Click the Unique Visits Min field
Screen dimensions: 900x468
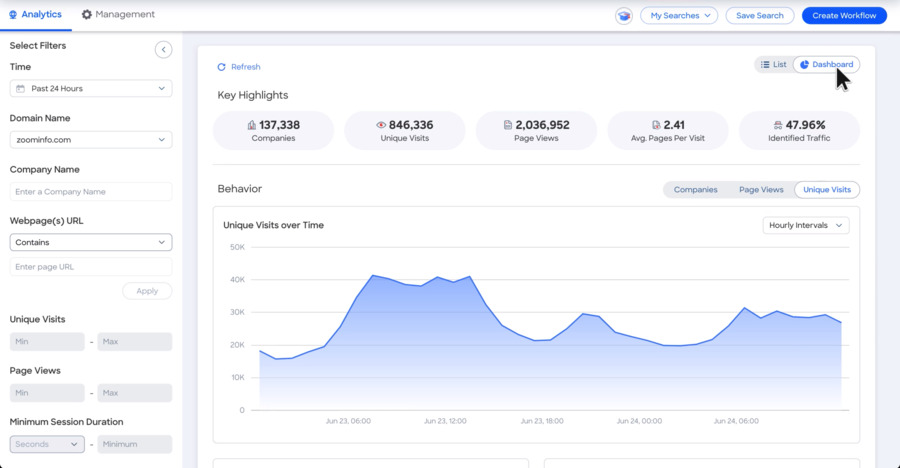tap(47, 342)
